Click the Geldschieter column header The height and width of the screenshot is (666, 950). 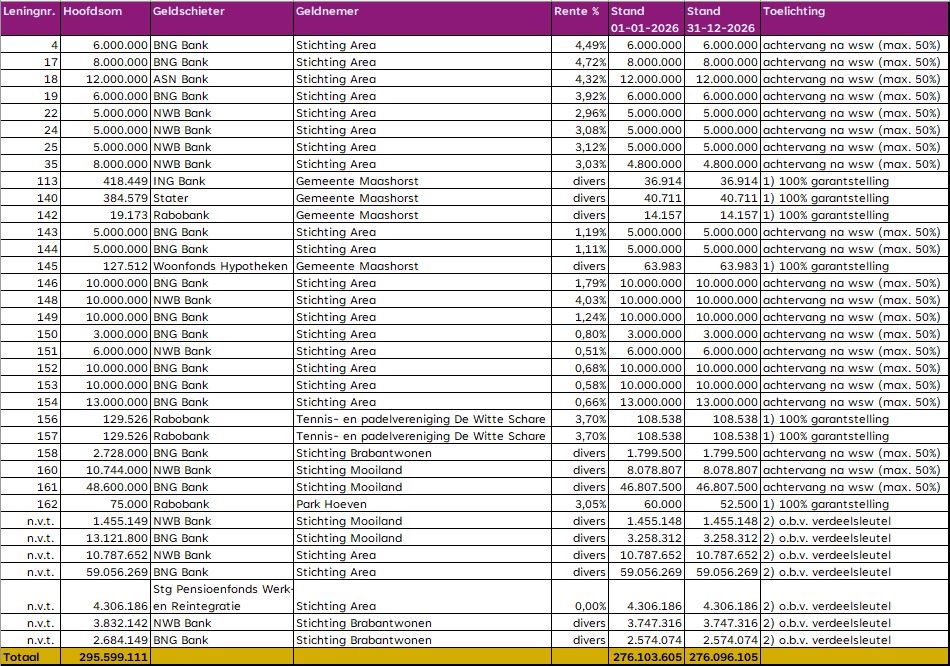coord(189,12)
